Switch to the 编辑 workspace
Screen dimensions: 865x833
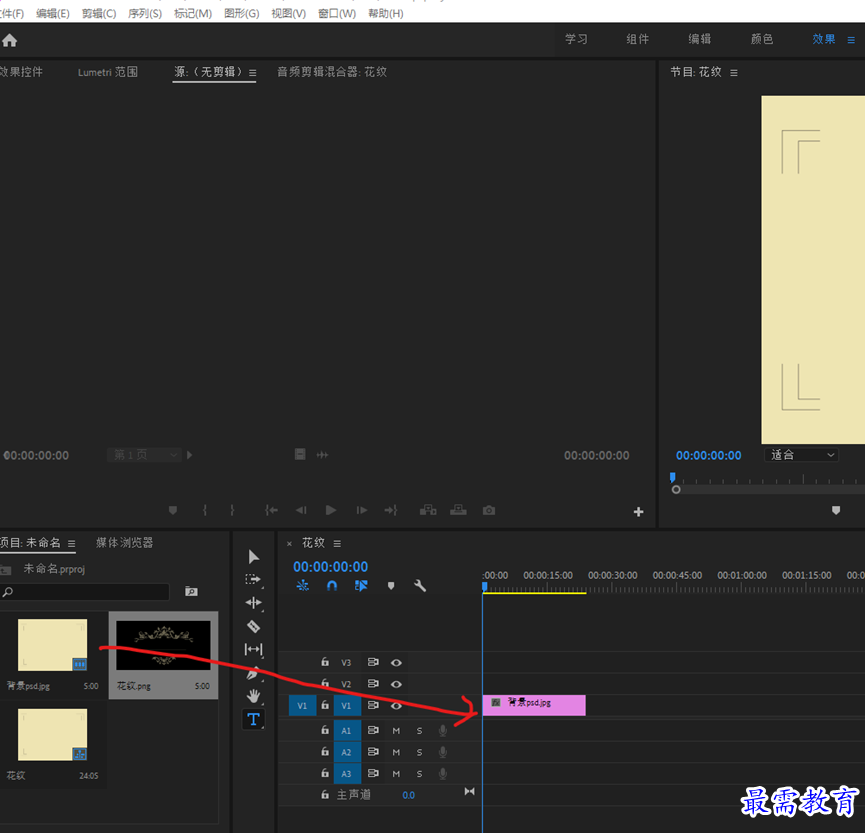[x=700, y=39]
